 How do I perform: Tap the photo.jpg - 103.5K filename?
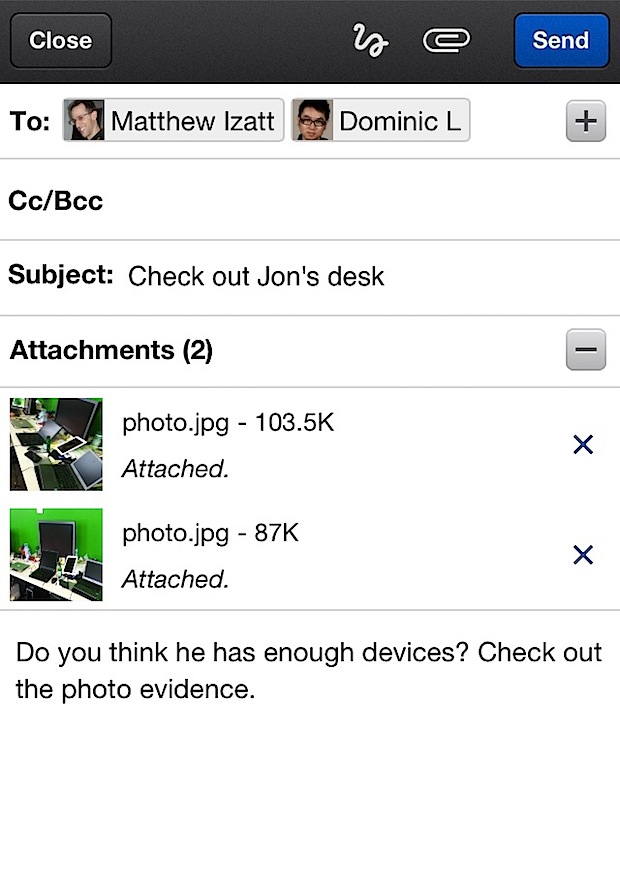[228, 423]
